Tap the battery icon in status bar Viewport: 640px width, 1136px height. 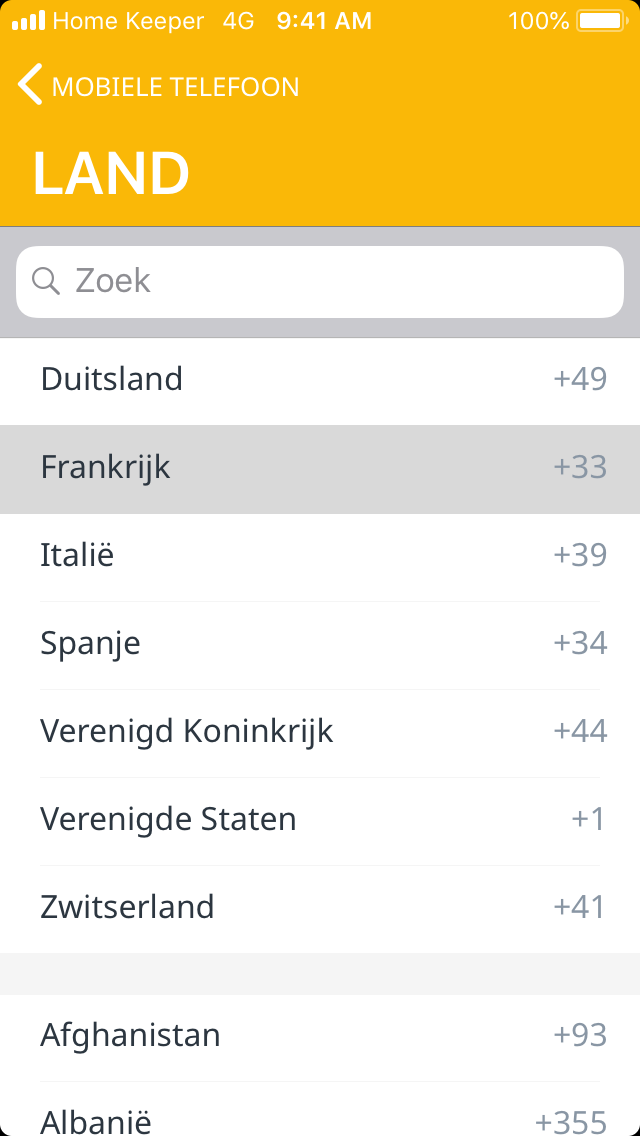tap(600, 20)
